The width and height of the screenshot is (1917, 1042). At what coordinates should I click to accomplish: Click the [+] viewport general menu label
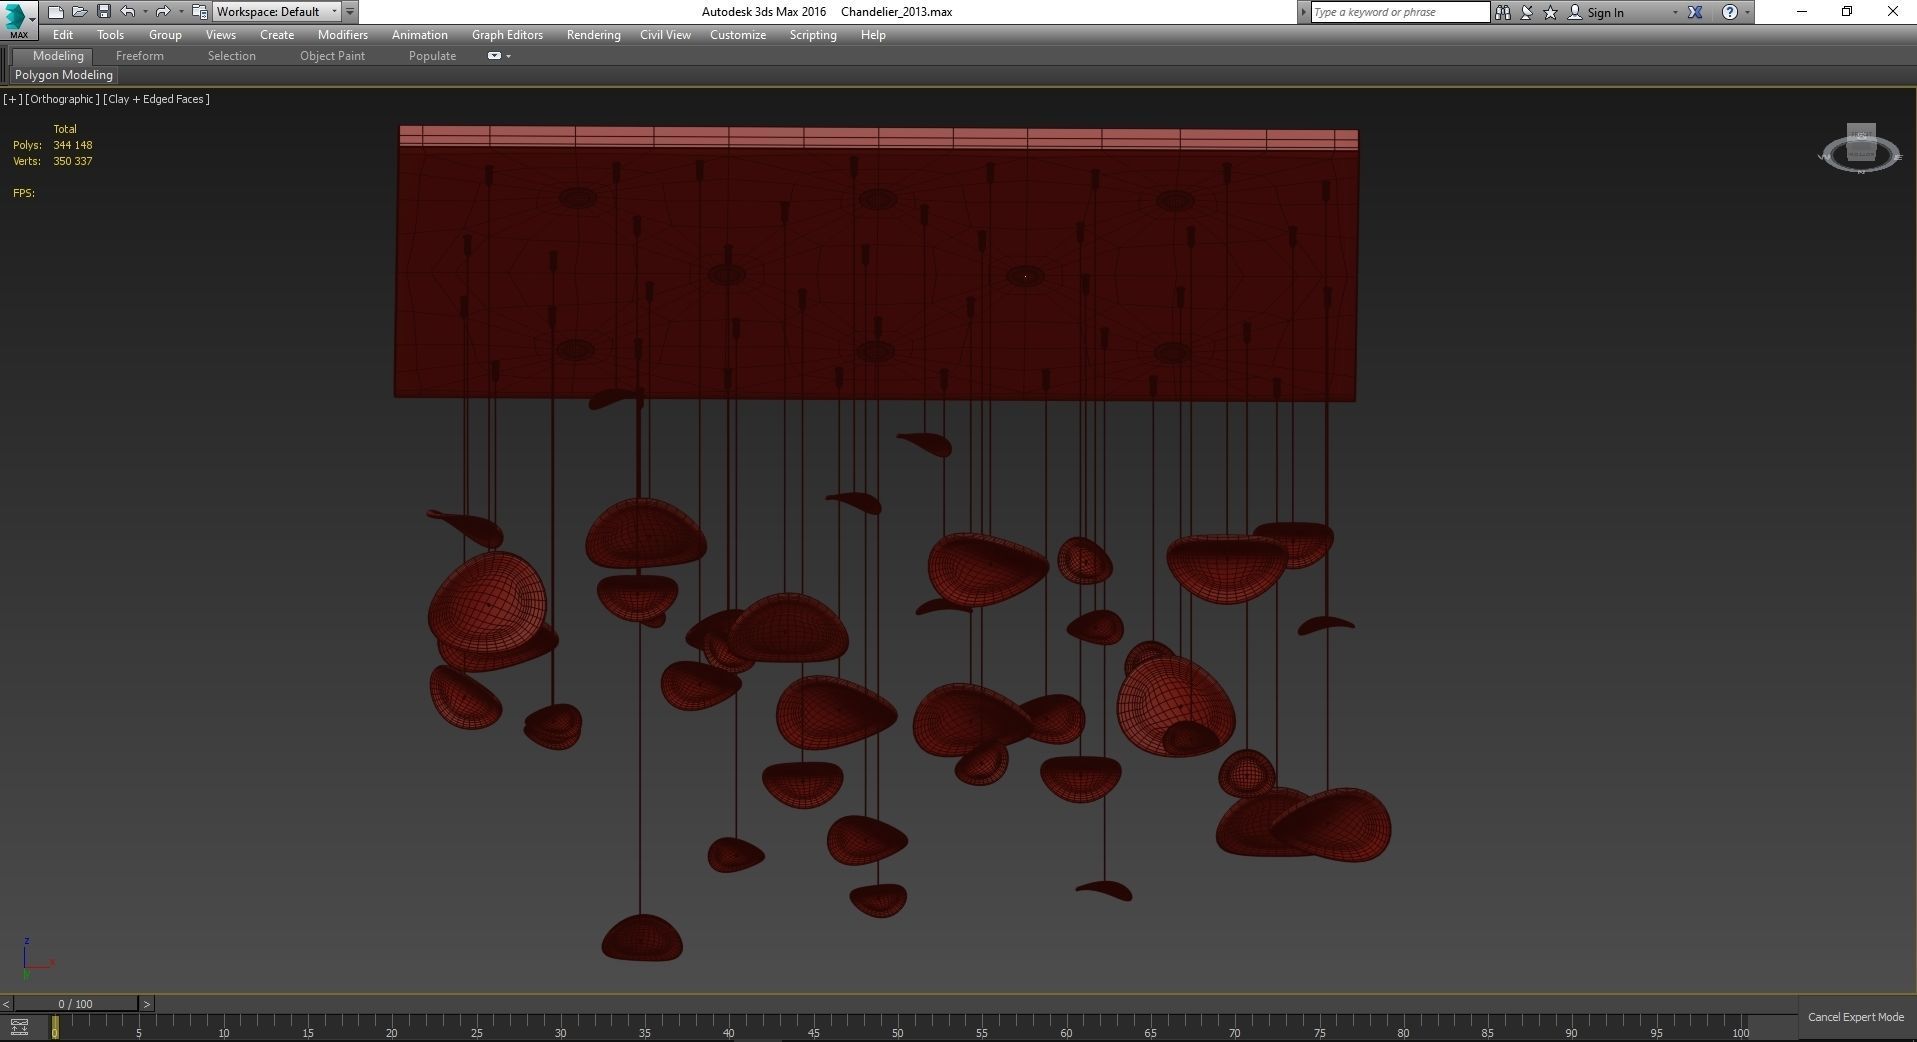(x=12, y=99)
